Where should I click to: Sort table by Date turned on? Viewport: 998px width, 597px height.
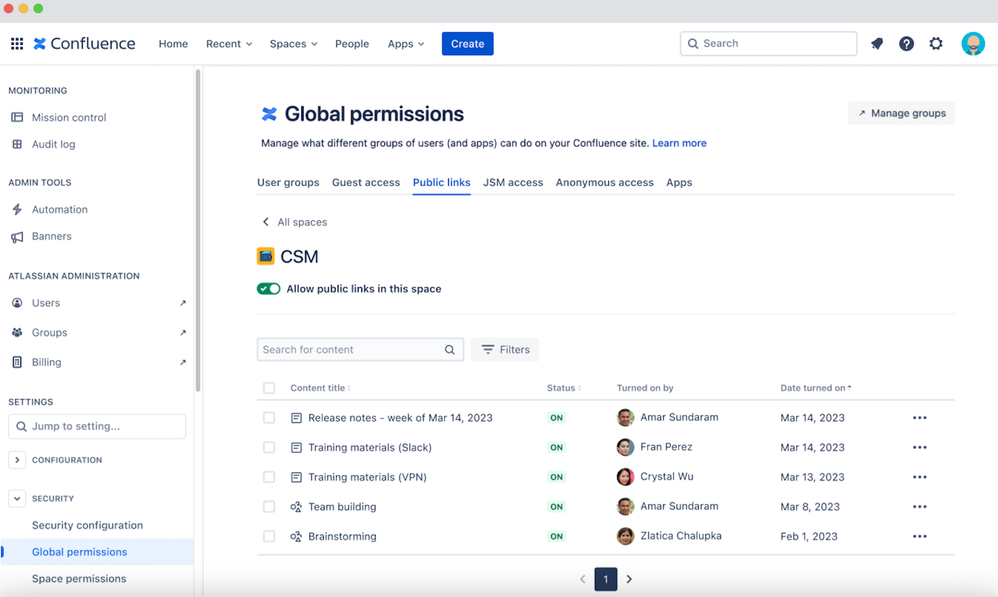816,388
